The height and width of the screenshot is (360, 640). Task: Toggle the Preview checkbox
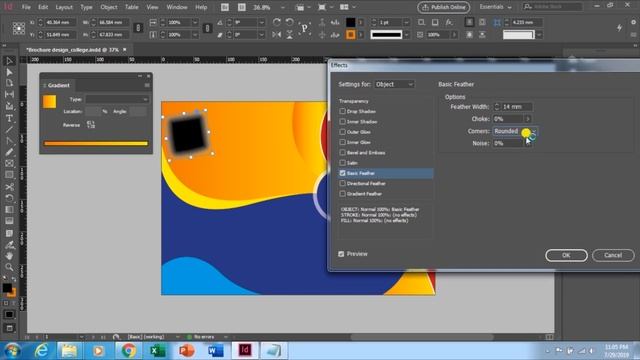point(341,254)
